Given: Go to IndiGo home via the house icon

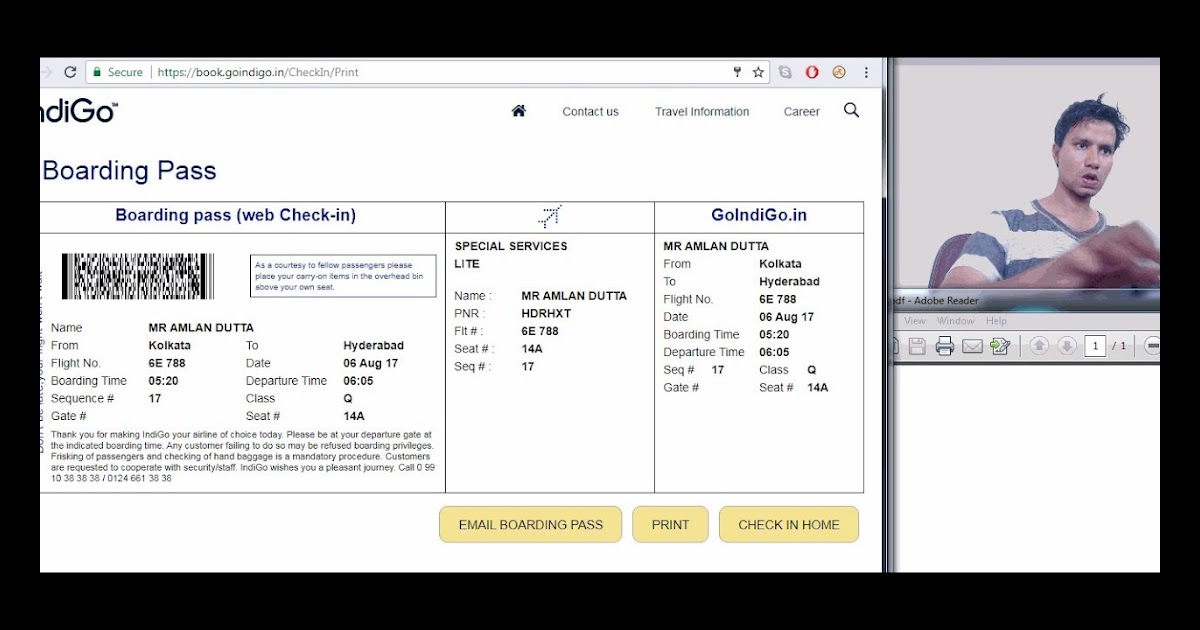Looking at the screenshot, I should (x=518, y=111).
